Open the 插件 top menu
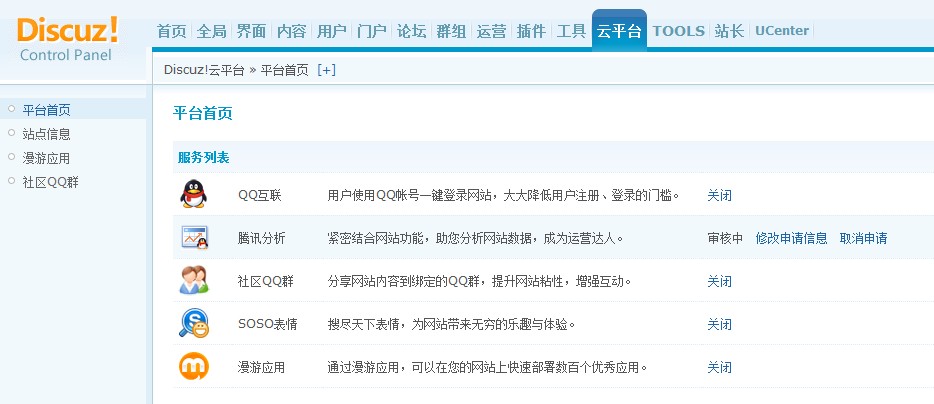 point(531,31)
